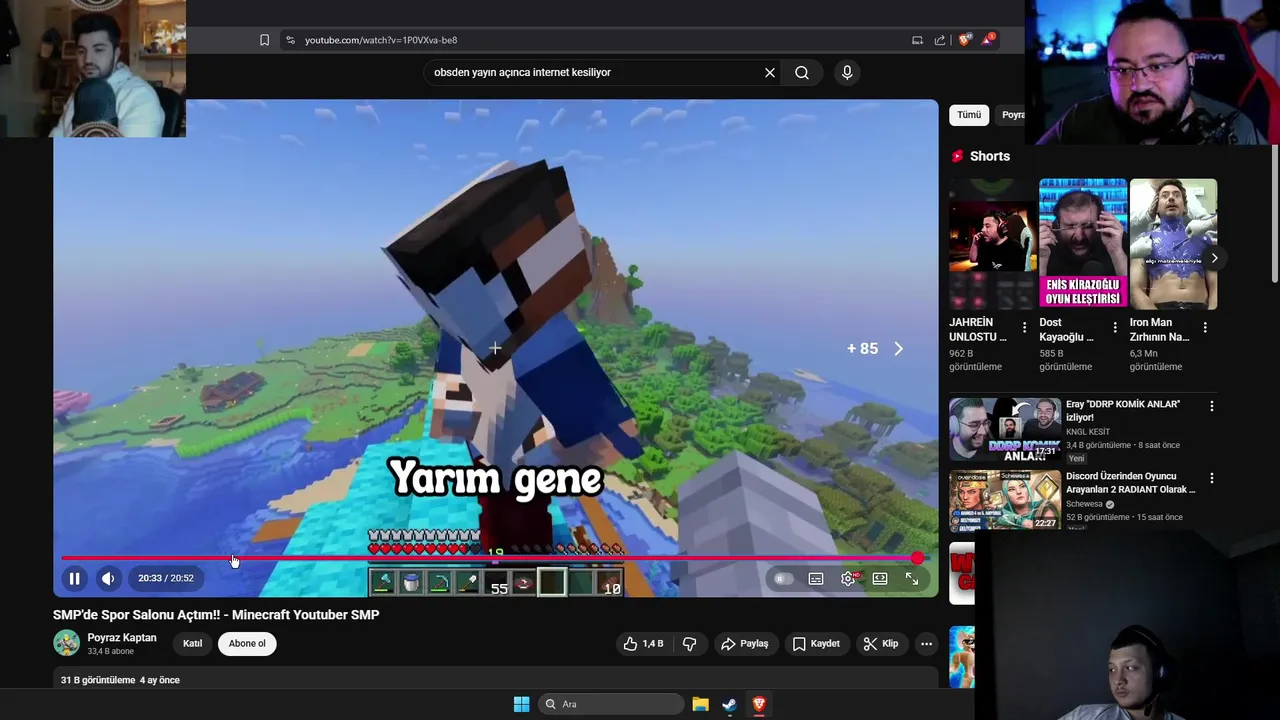The height and width of the screenshot is (720, 1280).
Task: Advance Shorts shelf with right arrow
Action: [x=1214, y=258]
